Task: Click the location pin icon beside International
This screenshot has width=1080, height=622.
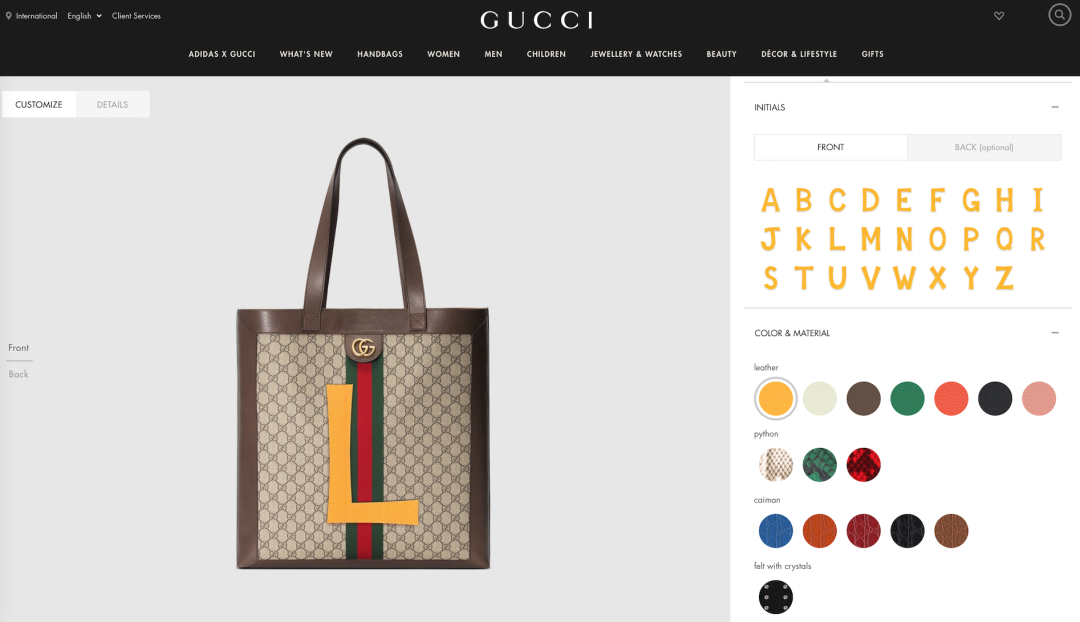Action: (9, 16)
